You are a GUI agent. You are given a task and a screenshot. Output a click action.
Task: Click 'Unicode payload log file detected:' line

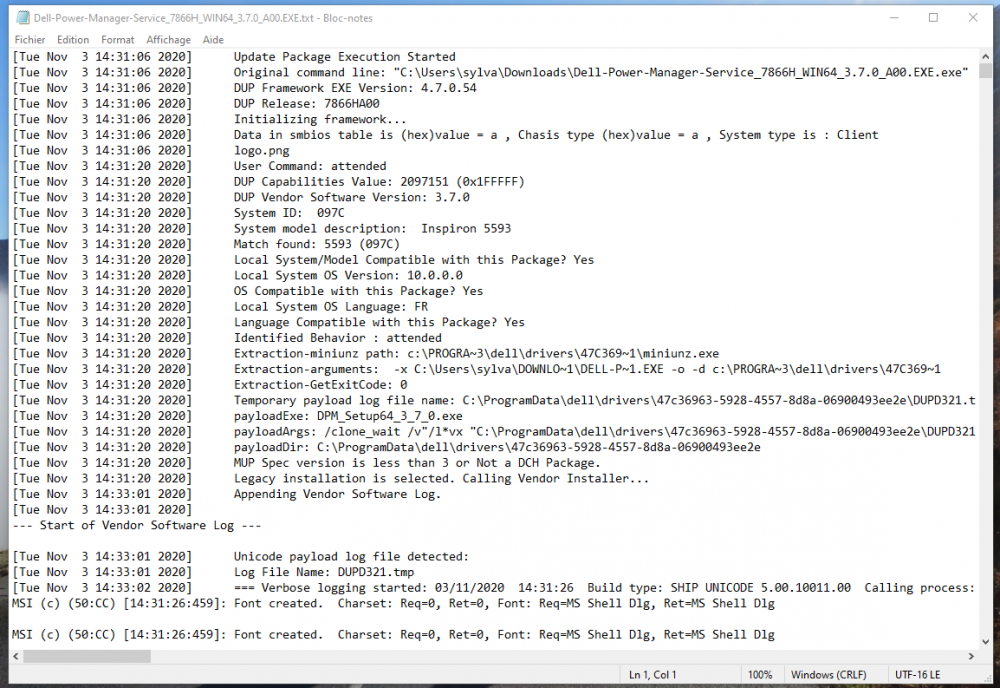(x=351, y=557)
